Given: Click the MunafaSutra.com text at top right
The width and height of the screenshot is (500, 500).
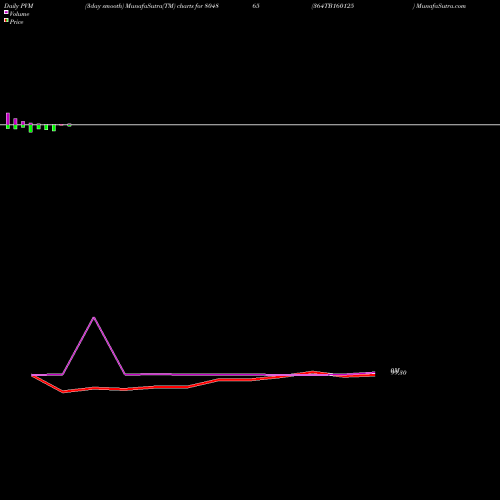Looking at the screenshot, I should point(441,6).
